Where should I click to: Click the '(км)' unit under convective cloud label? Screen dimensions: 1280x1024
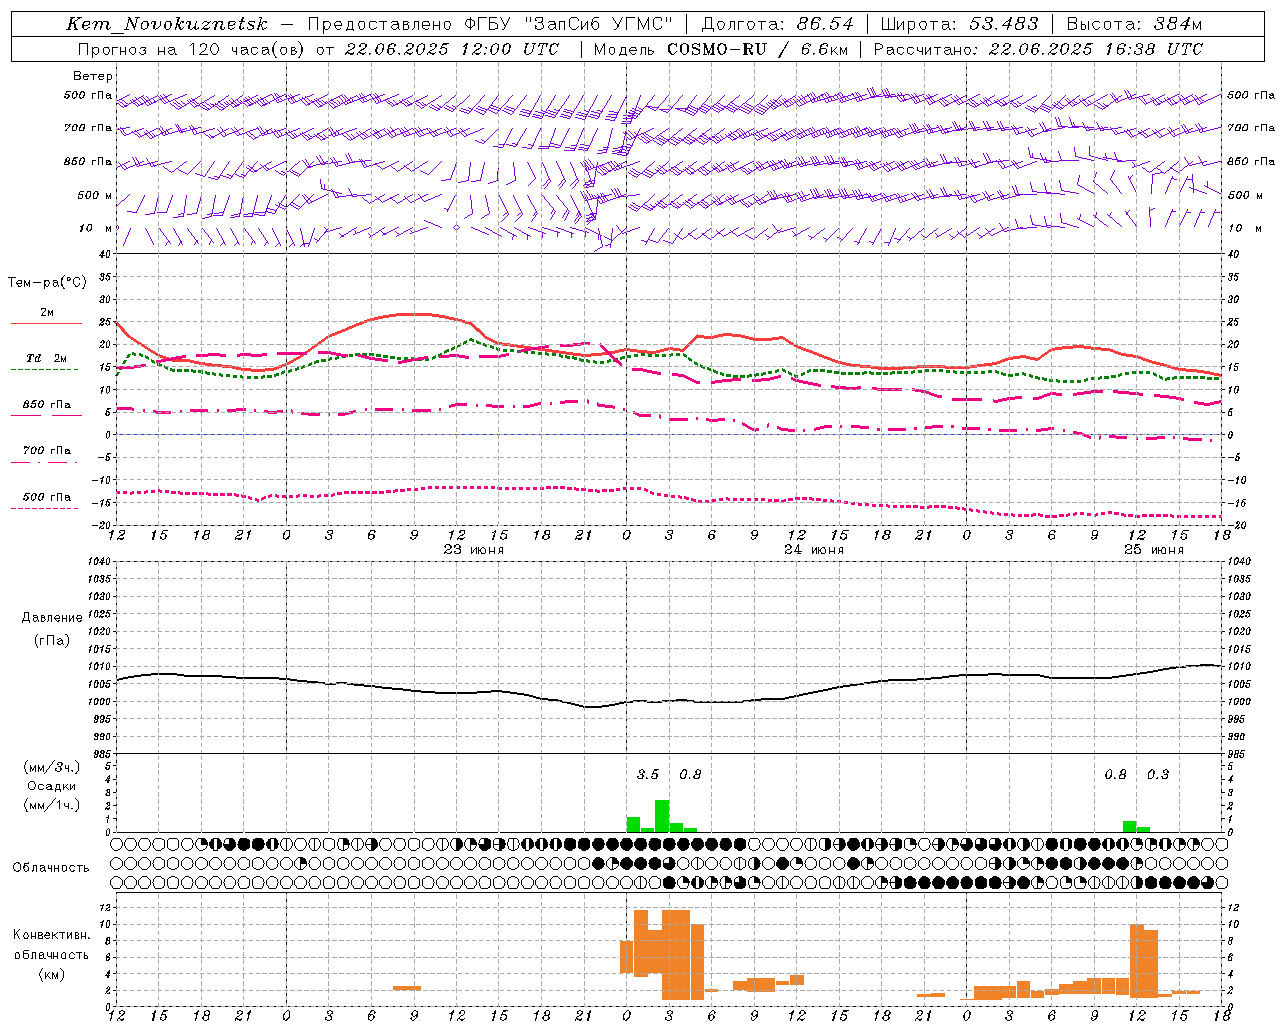tap(52, 974)
